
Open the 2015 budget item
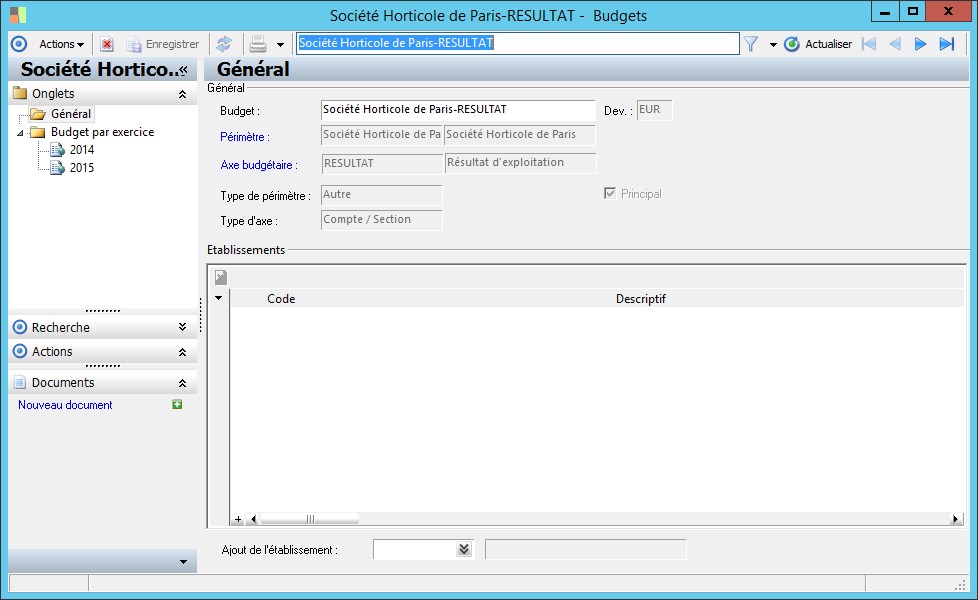point(82,168)
